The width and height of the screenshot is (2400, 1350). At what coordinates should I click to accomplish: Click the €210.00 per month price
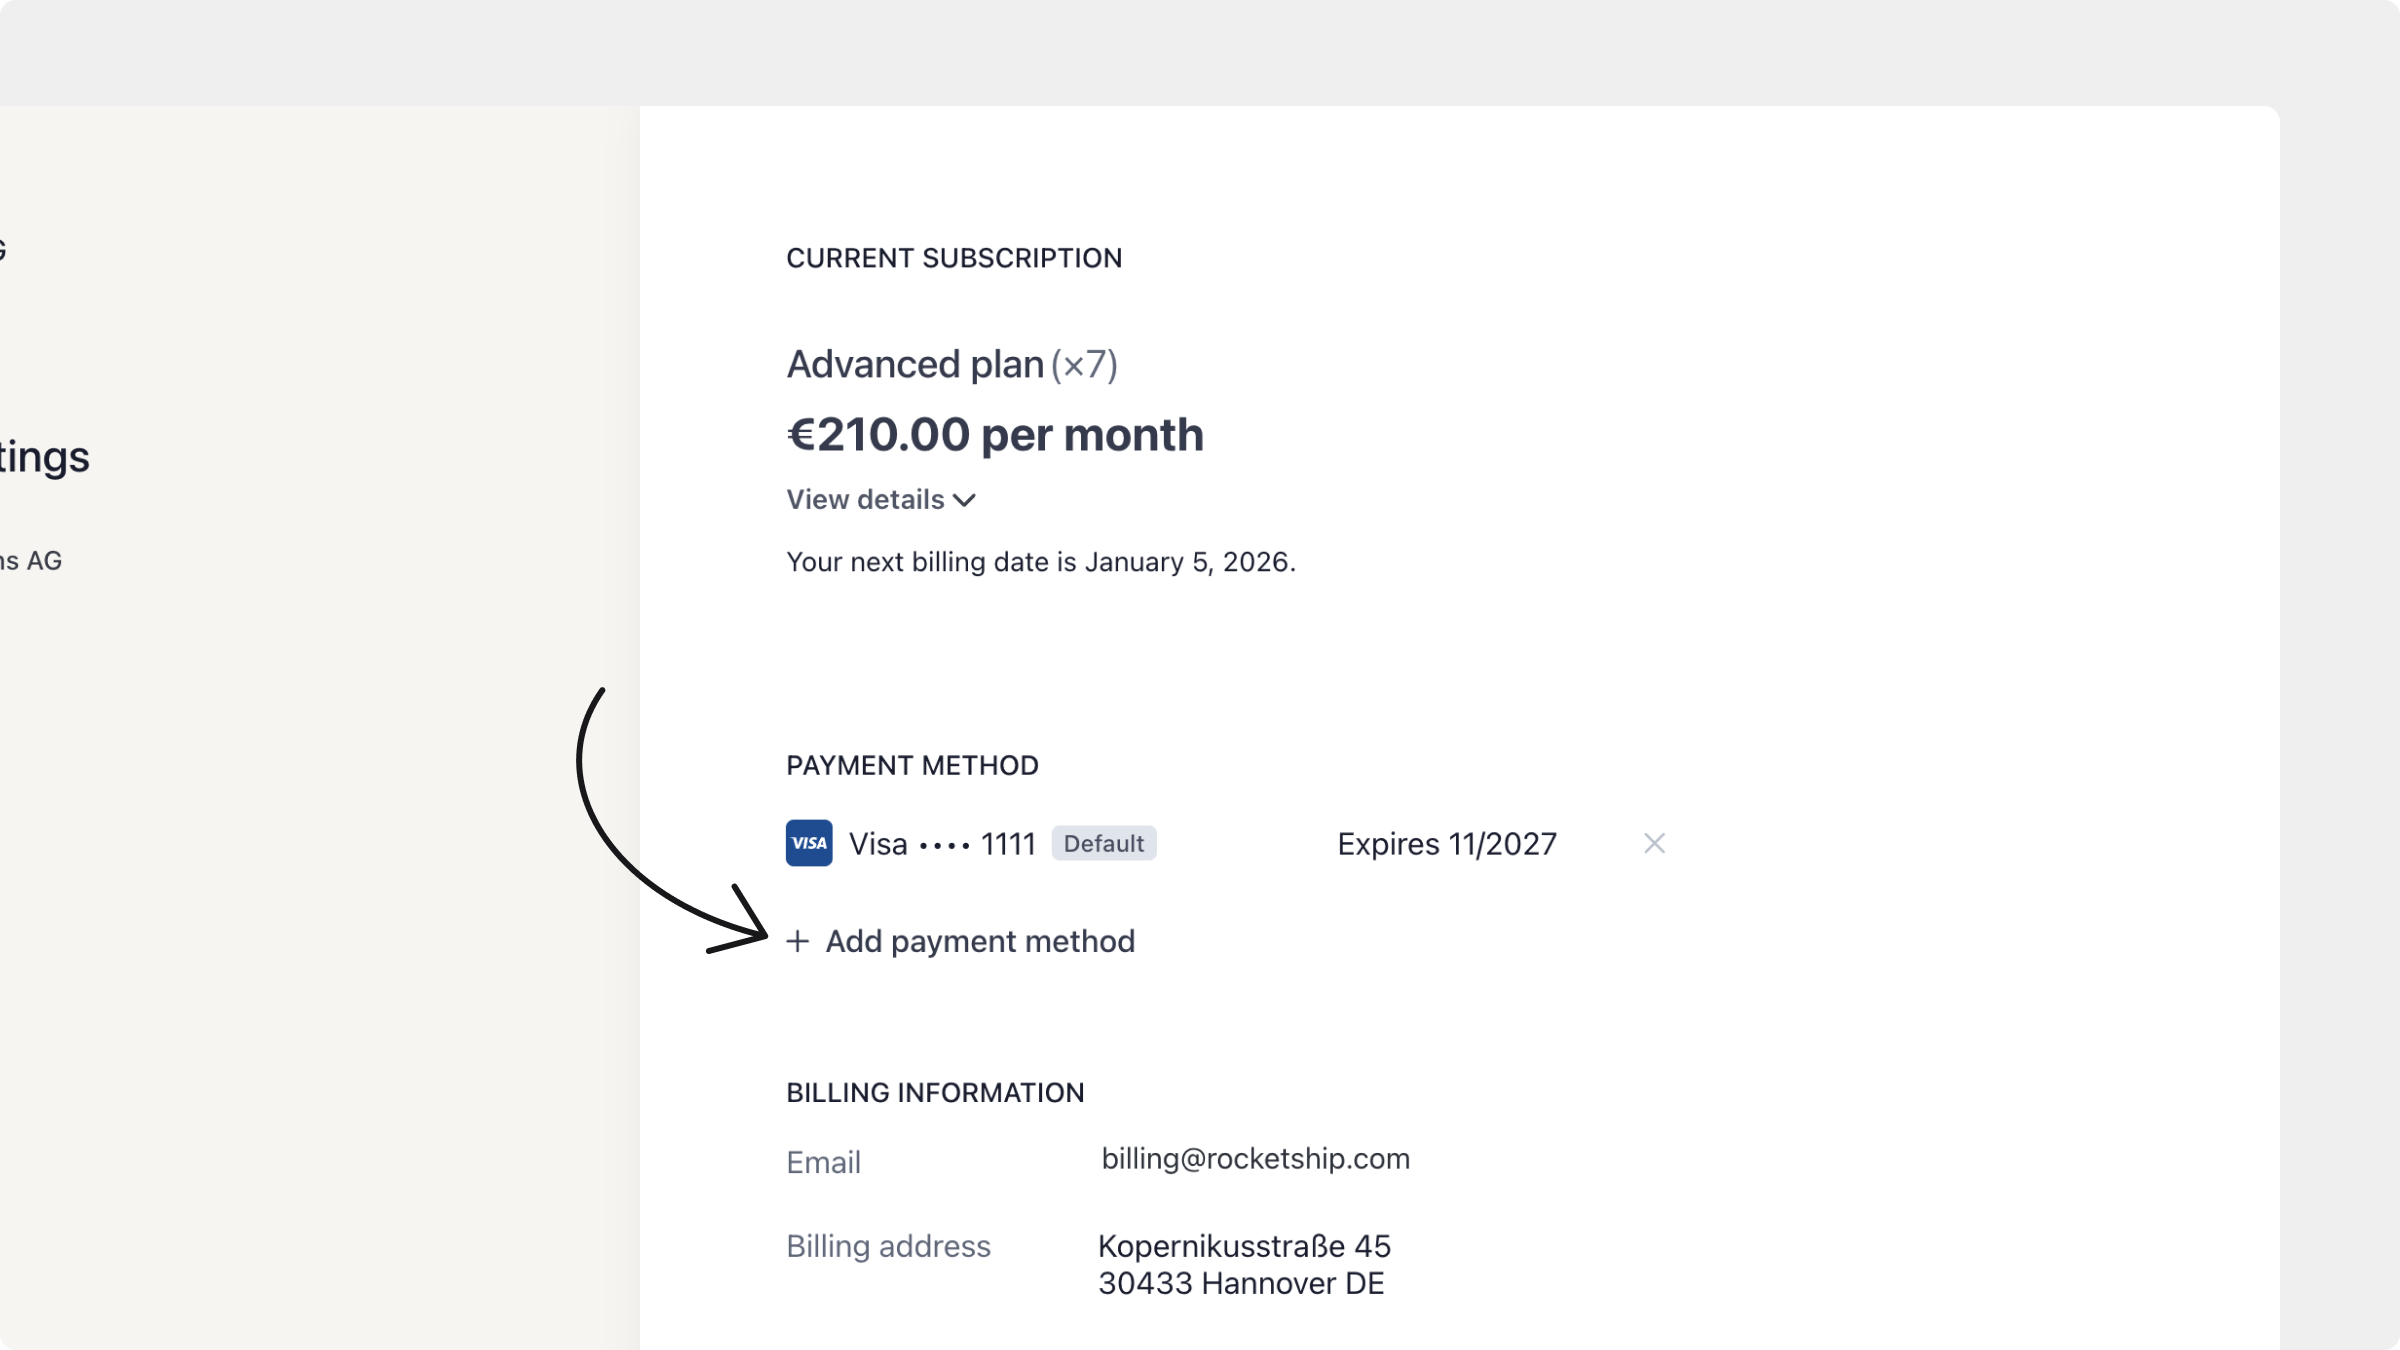coord(995,434)
